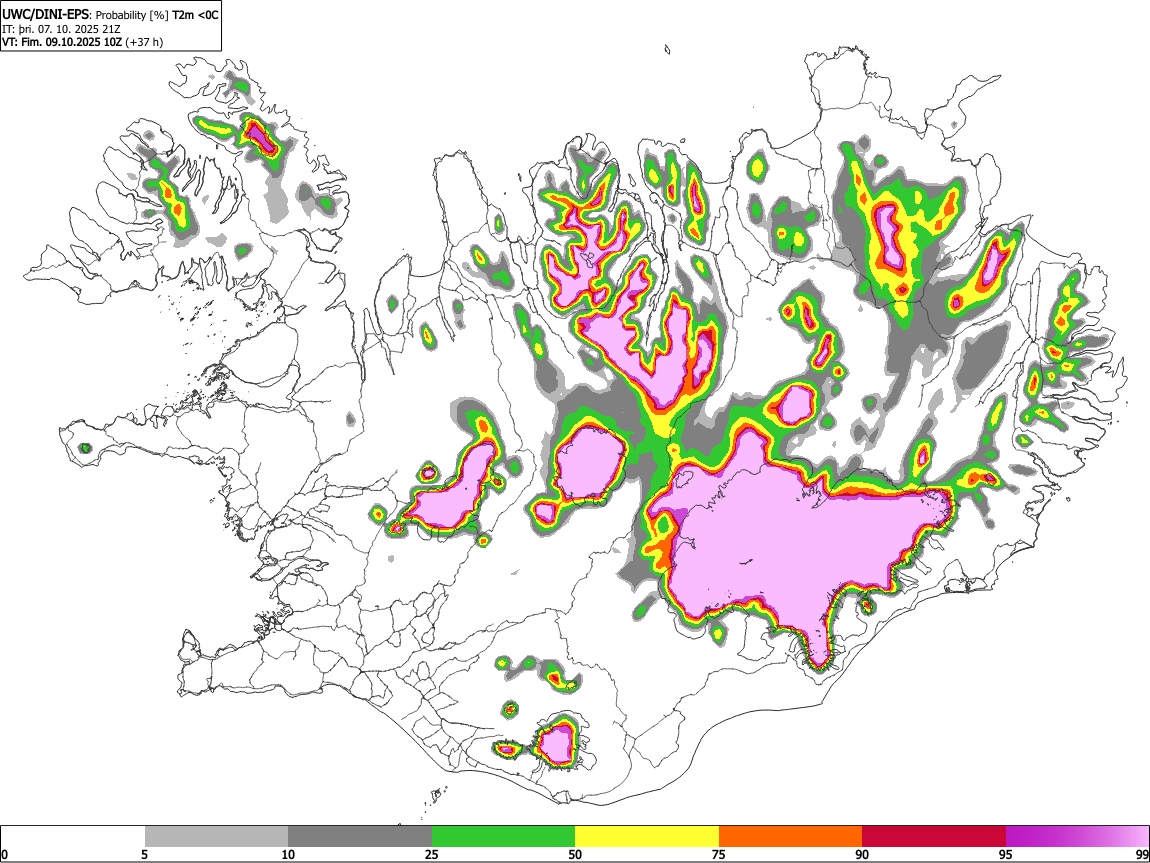Click the yellow 50–75 legend segment
Image resolution: width=1150 pixels, height=863 pixels.
point(647,837)
